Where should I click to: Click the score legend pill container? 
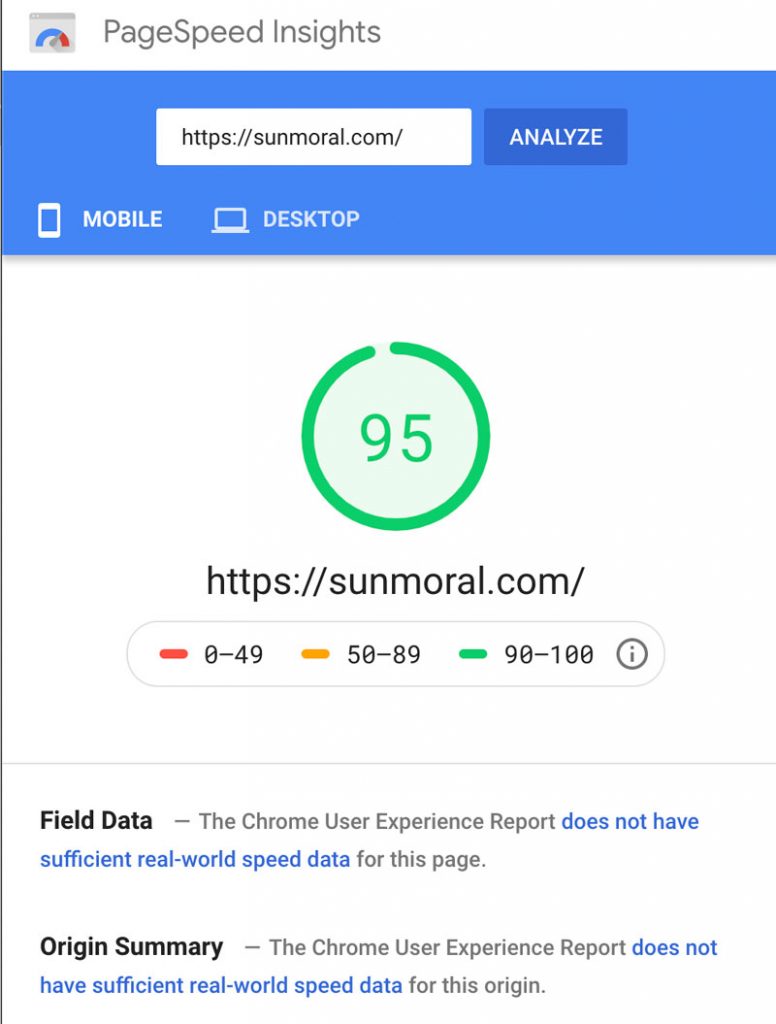coord(397,653)
